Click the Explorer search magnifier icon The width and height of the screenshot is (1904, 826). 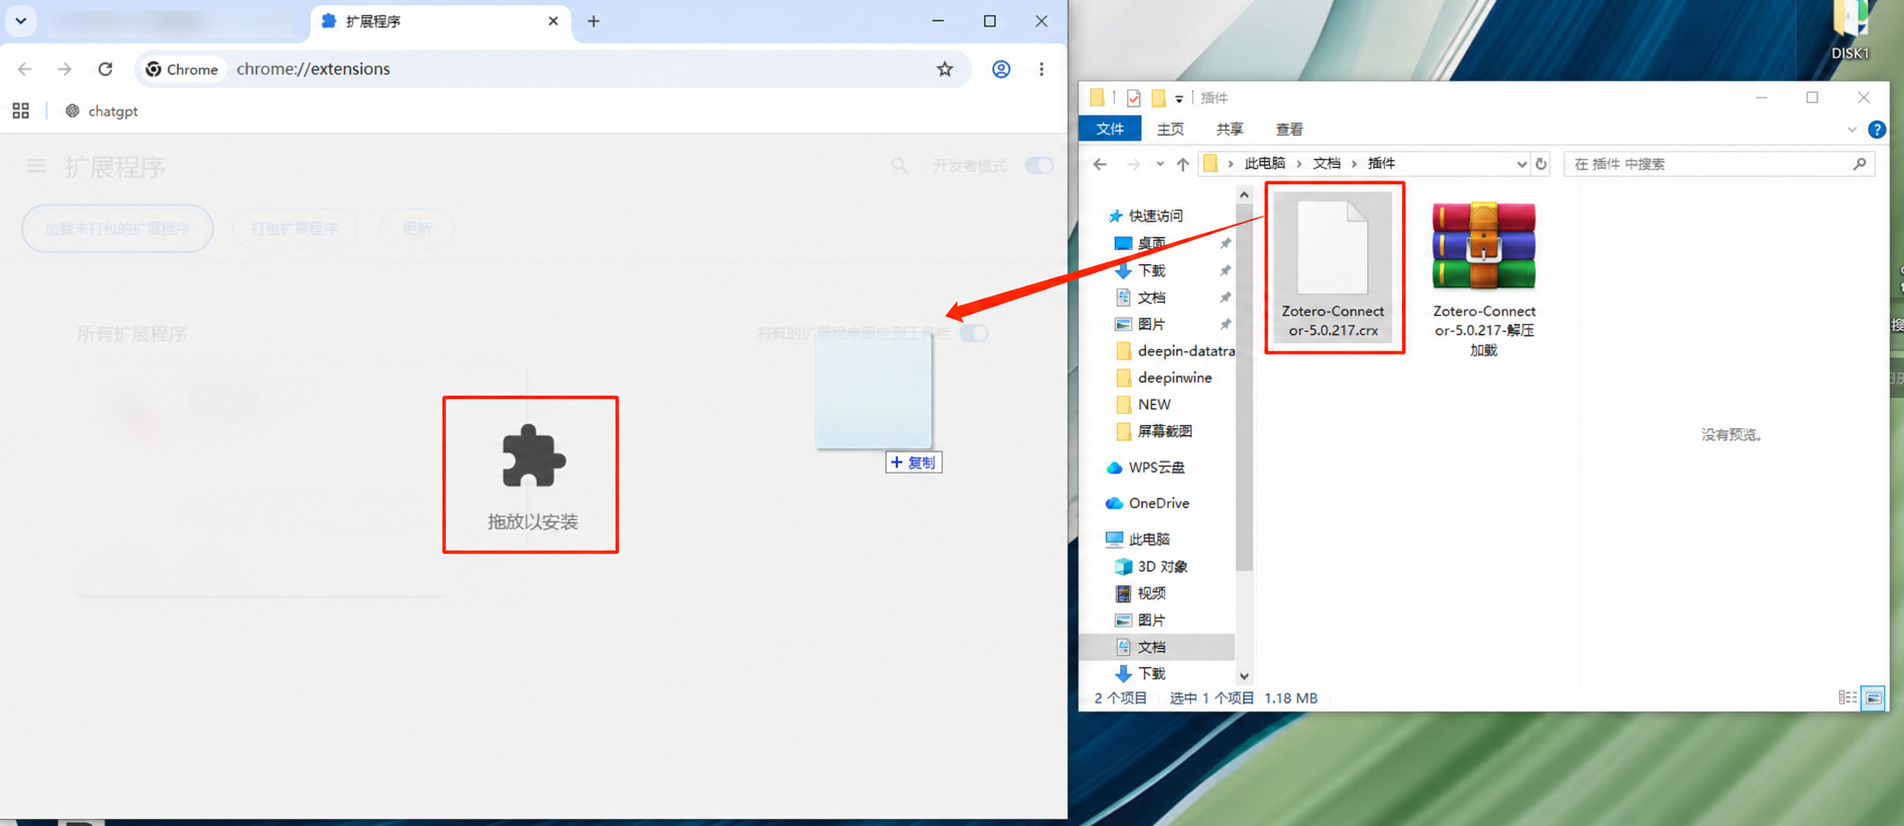pyautogui.click(x=1860, y=164)
